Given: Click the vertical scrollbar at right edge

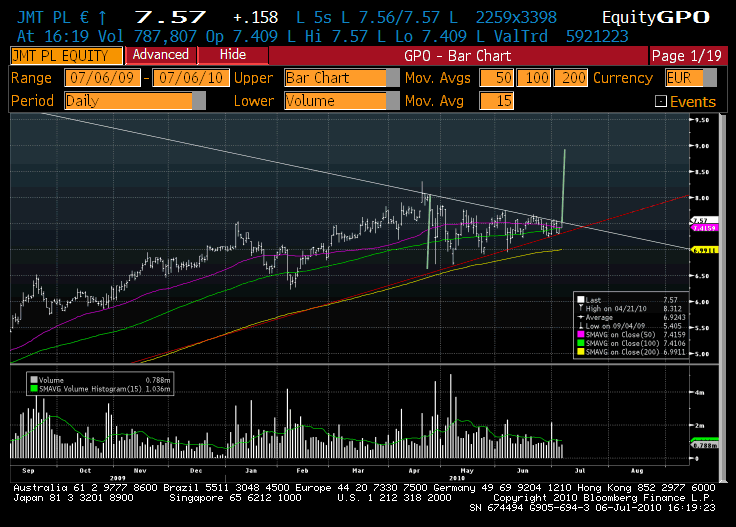Looking at the screenshot, I should point(722,296).
